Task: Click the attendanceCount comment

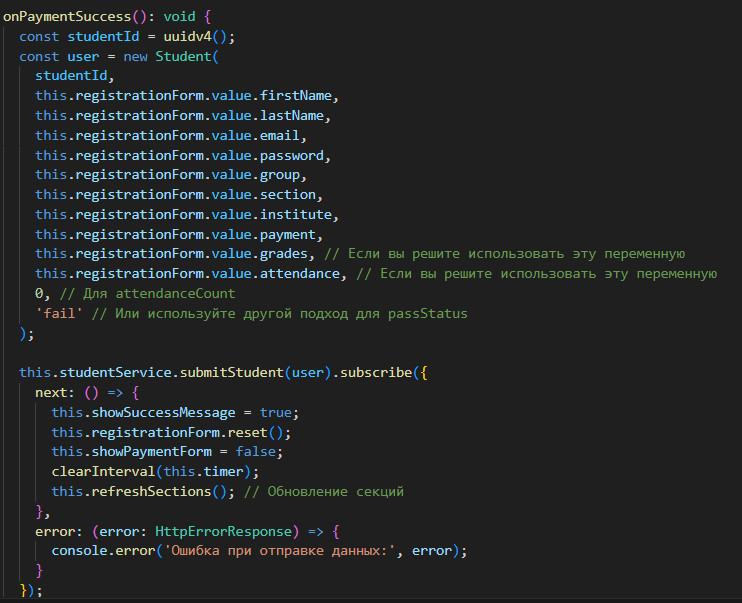Action: pyautogui.click(x=147, y=293)
